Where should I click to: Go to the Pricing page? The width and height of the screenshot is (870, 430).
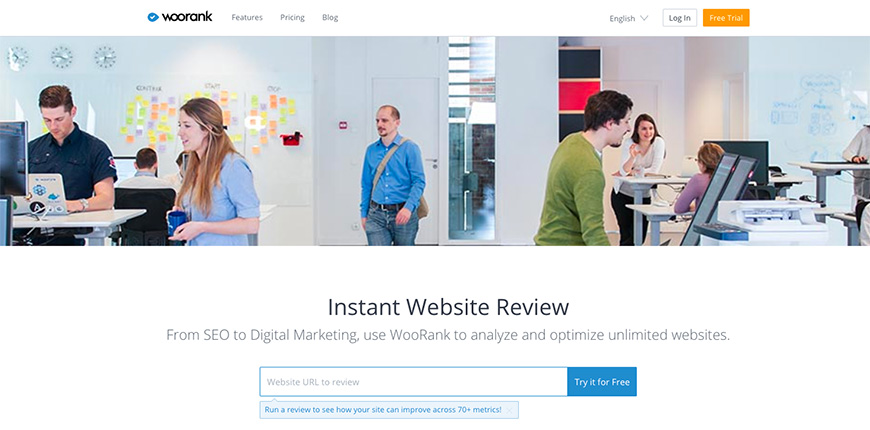coord(292,17)
